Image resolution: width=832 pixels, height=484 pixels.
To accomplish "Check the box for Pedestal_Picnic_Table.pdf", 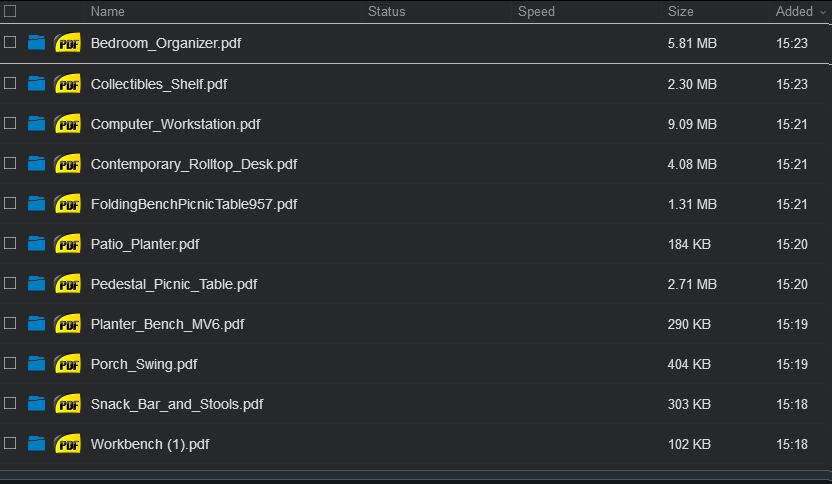I will (10, 283).
